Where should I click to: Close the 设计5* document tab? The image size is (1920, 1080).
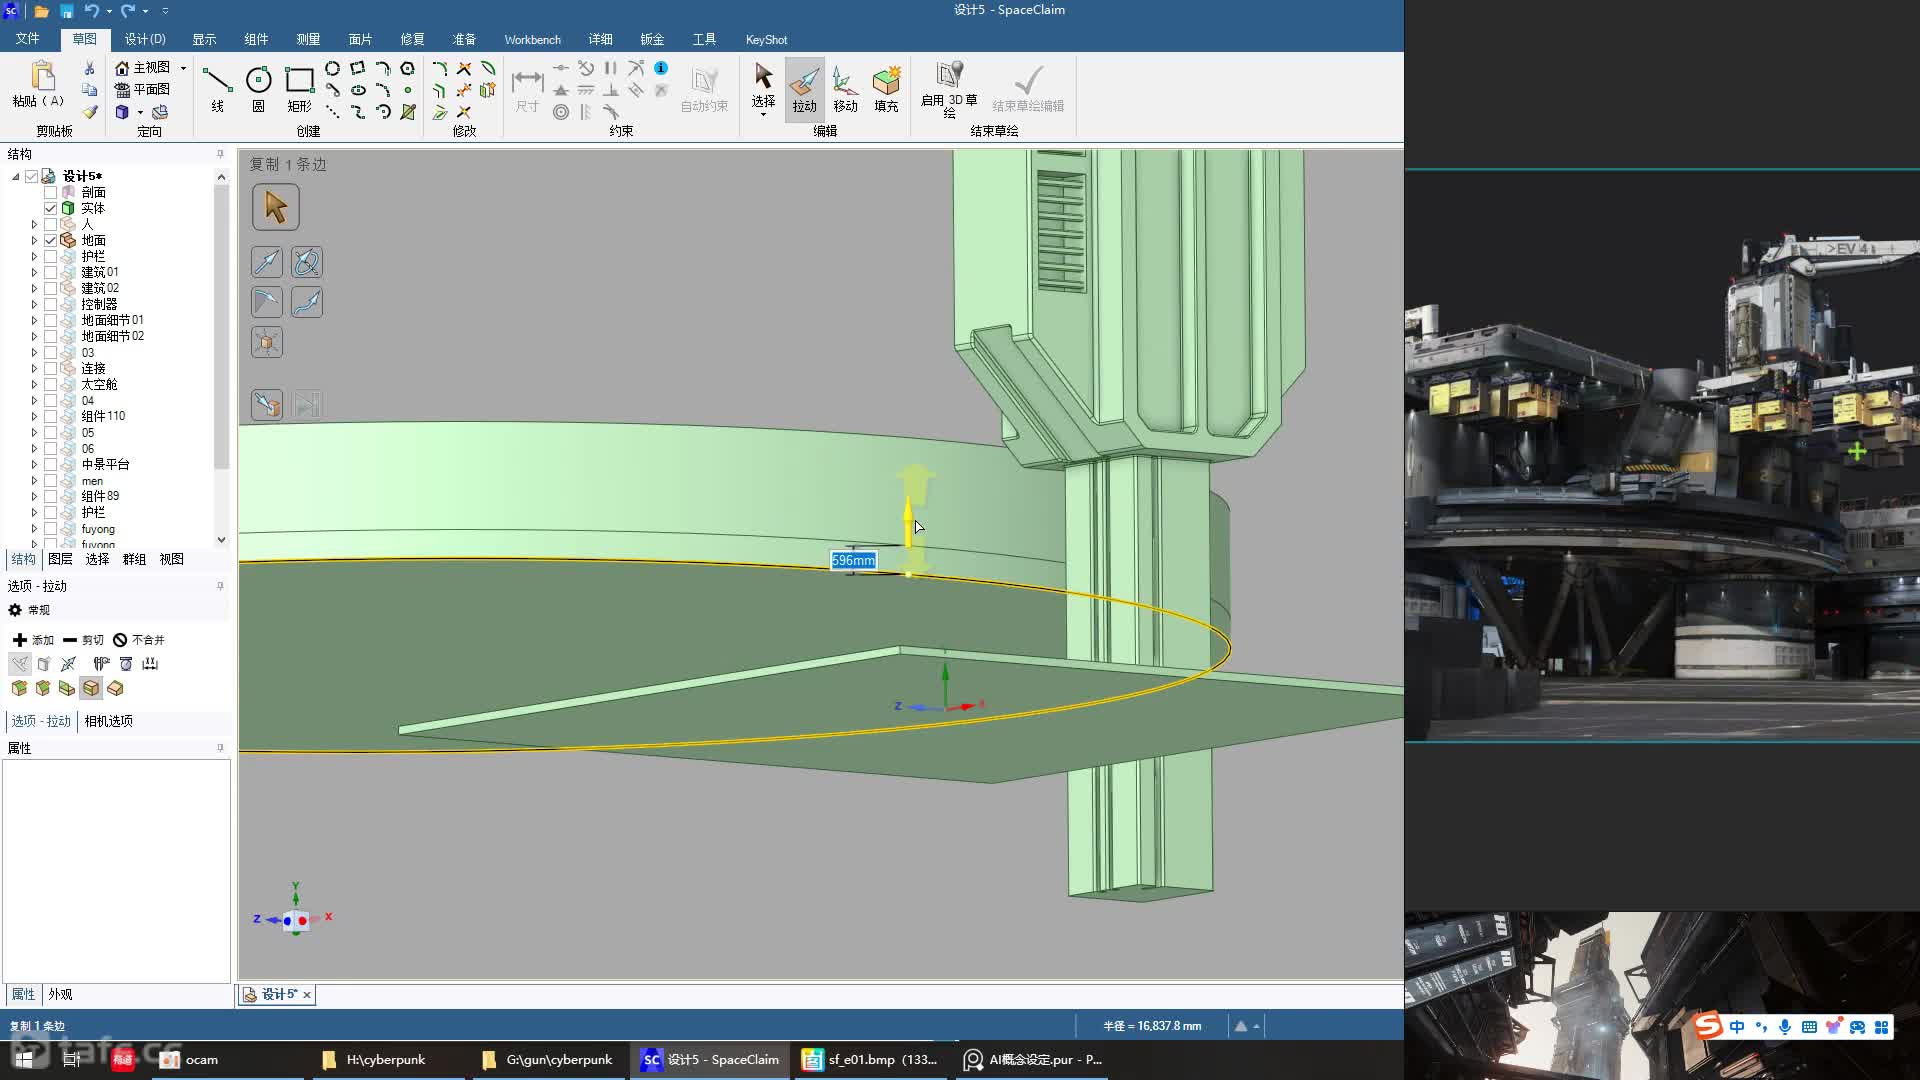click(307, 995)
